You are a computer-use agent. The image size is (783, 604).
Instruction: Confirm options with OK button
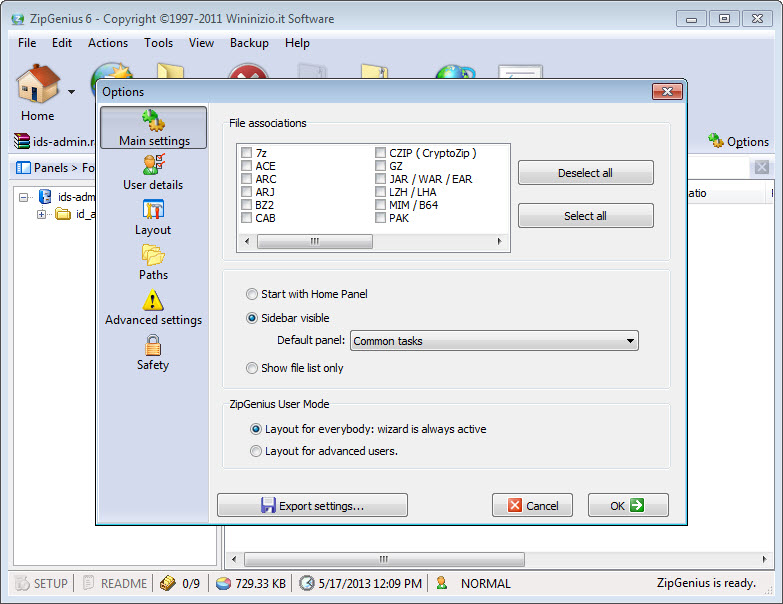coord(628,505)
